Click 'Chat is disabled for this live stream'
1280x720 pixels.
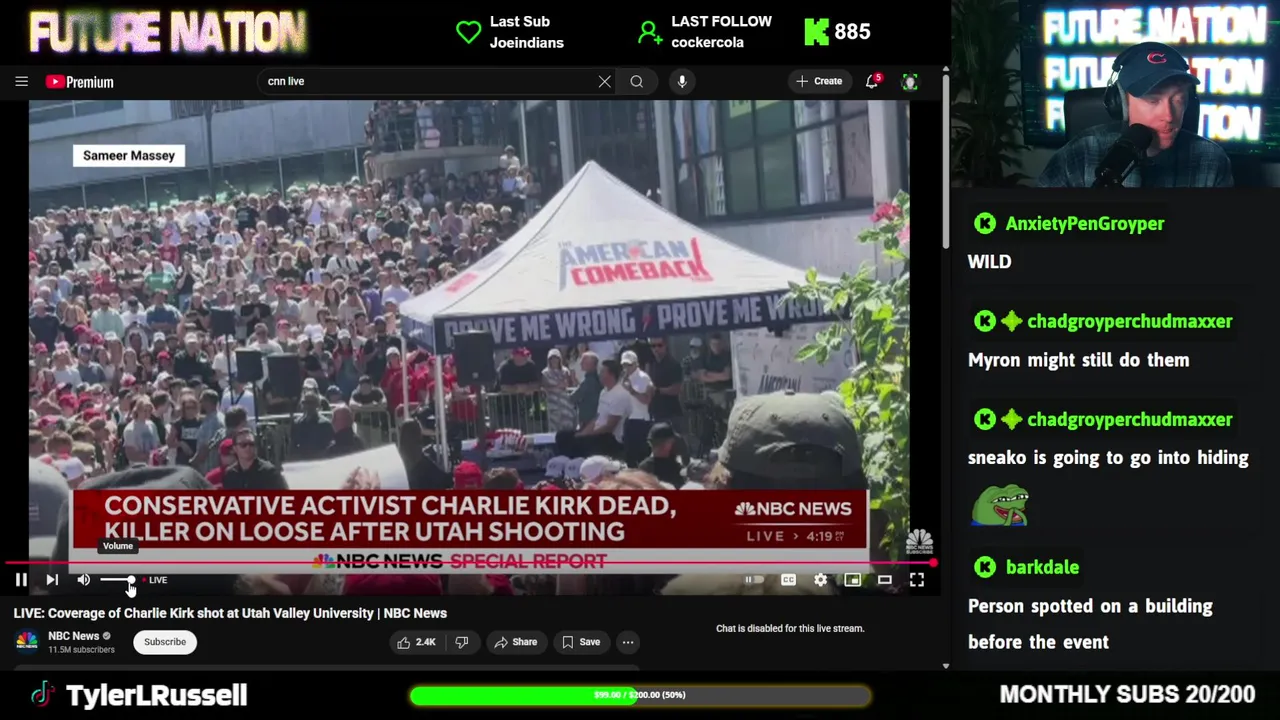coord(790,628)
